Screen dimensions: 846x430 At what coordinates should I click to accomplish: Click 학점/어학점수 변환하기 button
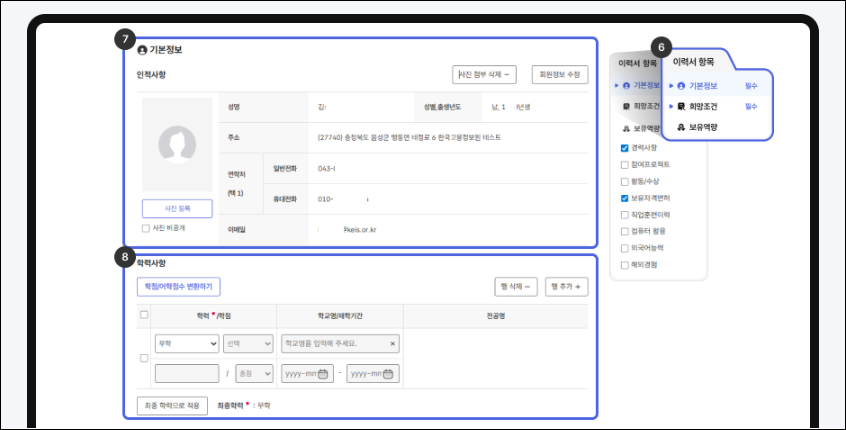click(179, 287)
